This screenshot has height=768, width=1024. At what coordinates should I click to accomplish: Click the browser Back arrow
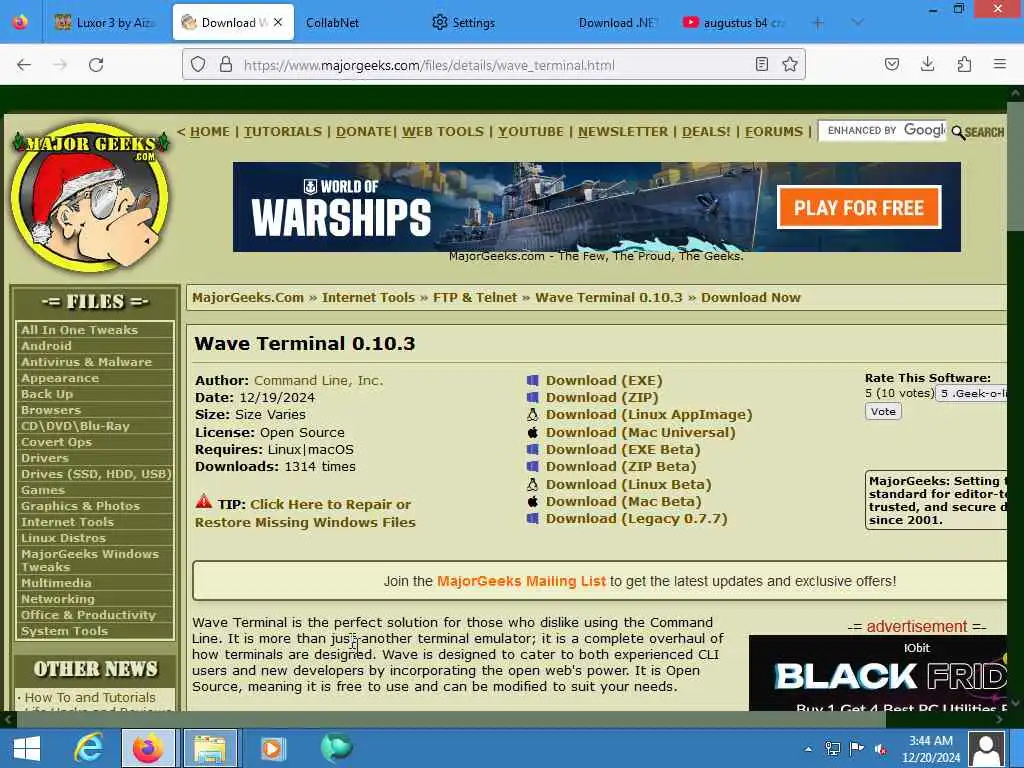click(24, 65)
